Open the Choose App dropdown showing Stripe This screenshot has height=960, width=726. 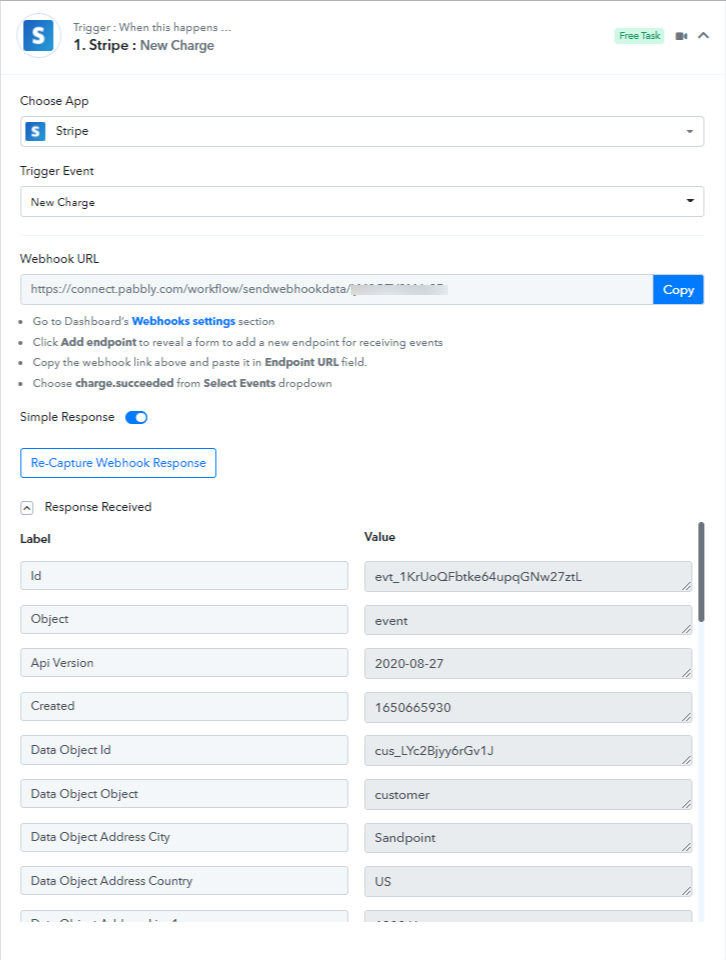click(x=362, y=132)
